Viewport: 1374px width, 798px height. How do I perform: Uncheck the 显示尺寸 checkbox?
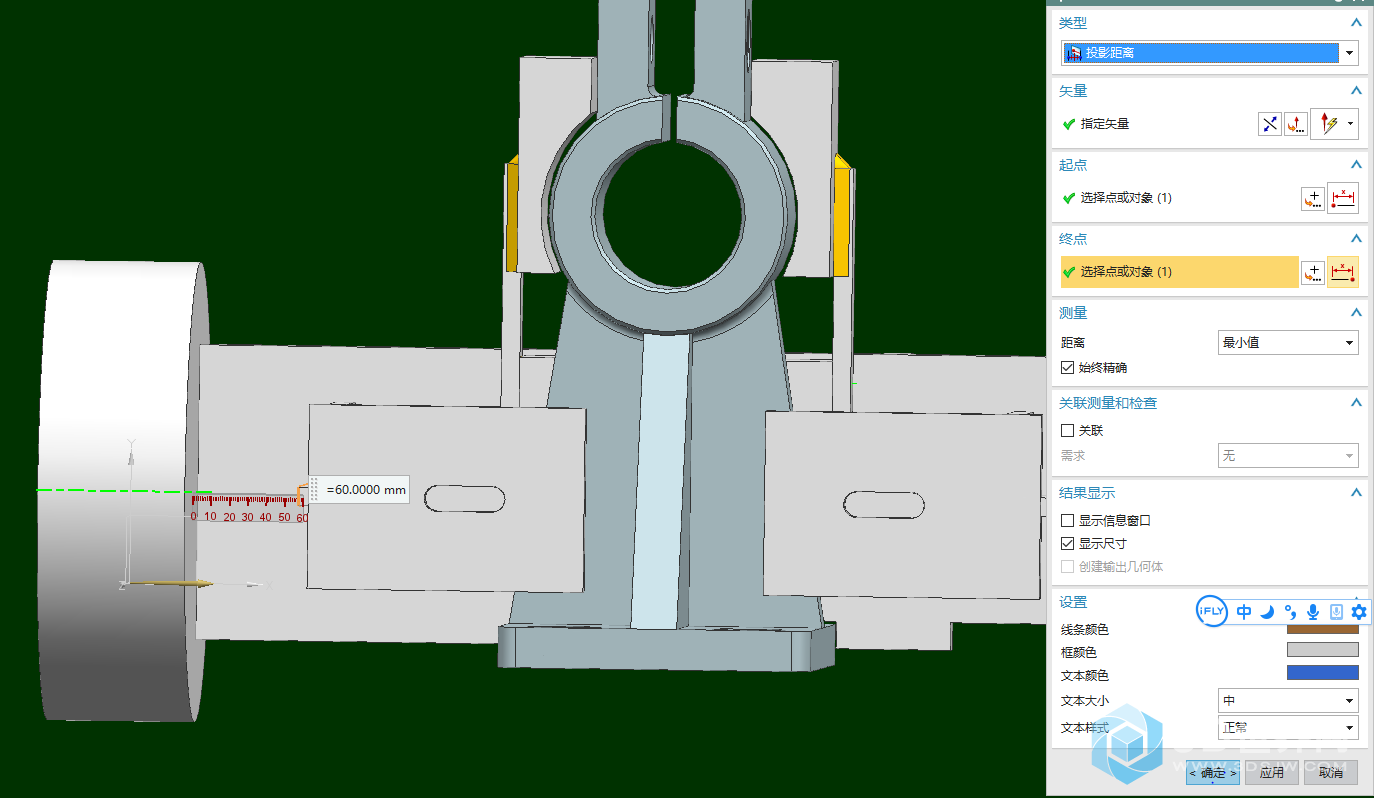[1067, 544]
